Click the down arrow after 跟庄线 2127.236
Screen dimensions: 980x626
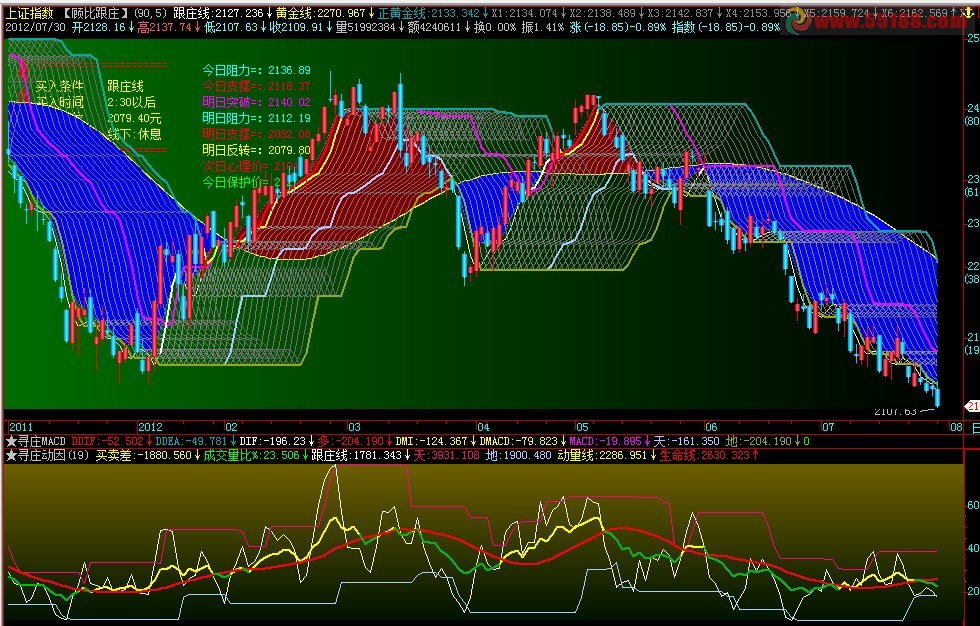pos(269,12)
